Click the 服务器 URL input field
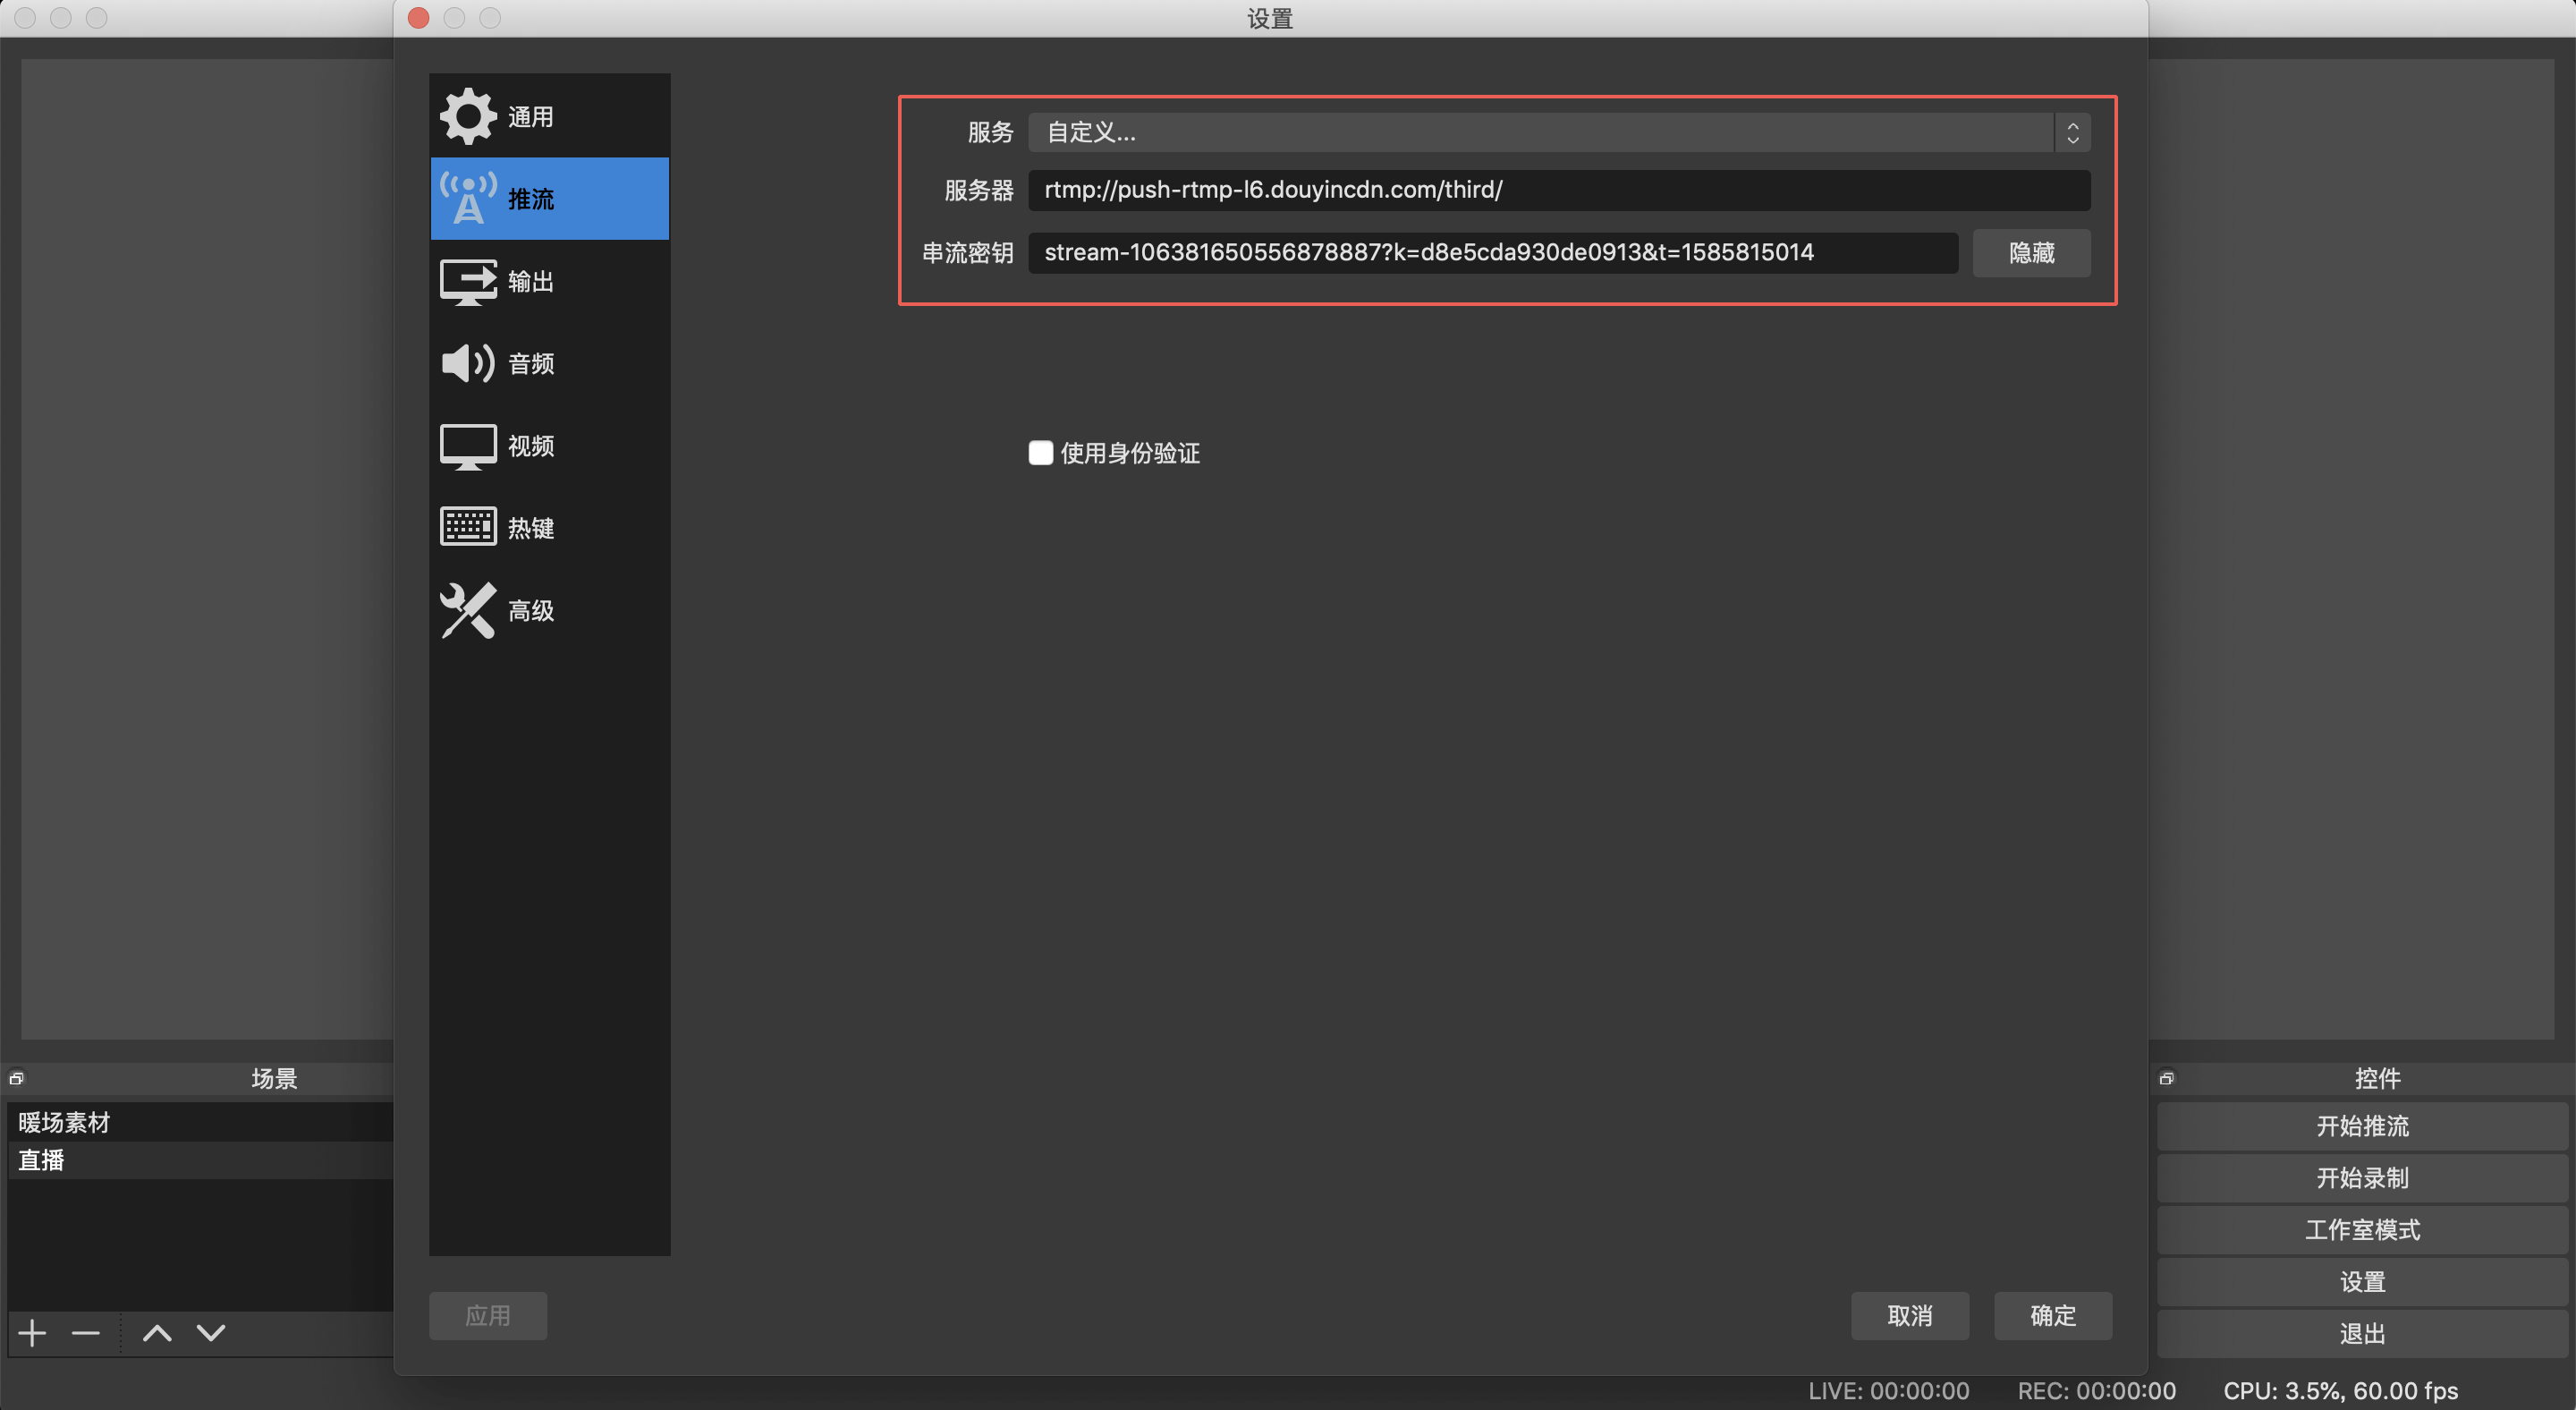 coord(1558,190)
